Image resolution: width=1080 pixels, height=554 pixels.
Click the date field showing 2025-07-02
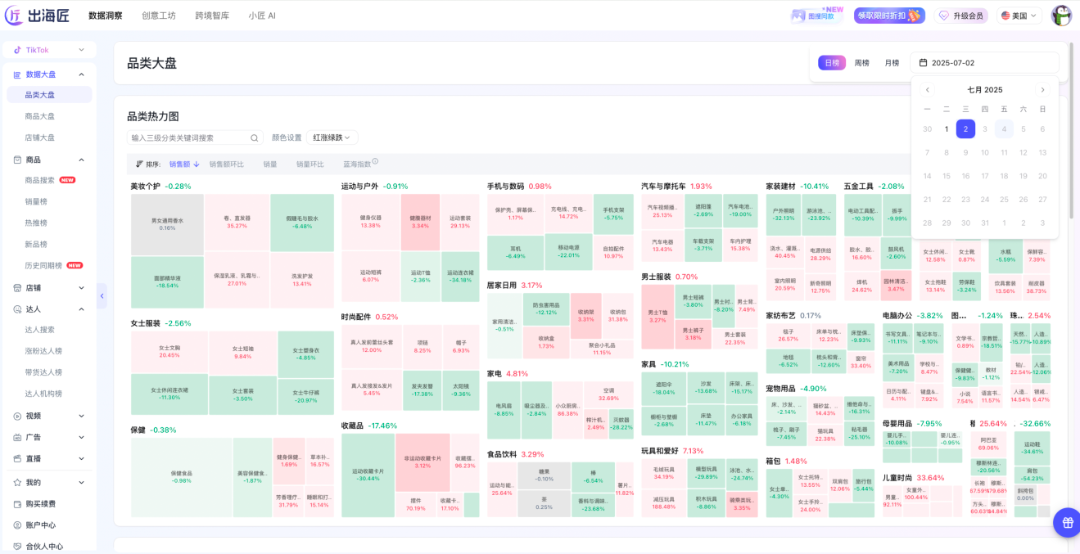pos(984,63)
